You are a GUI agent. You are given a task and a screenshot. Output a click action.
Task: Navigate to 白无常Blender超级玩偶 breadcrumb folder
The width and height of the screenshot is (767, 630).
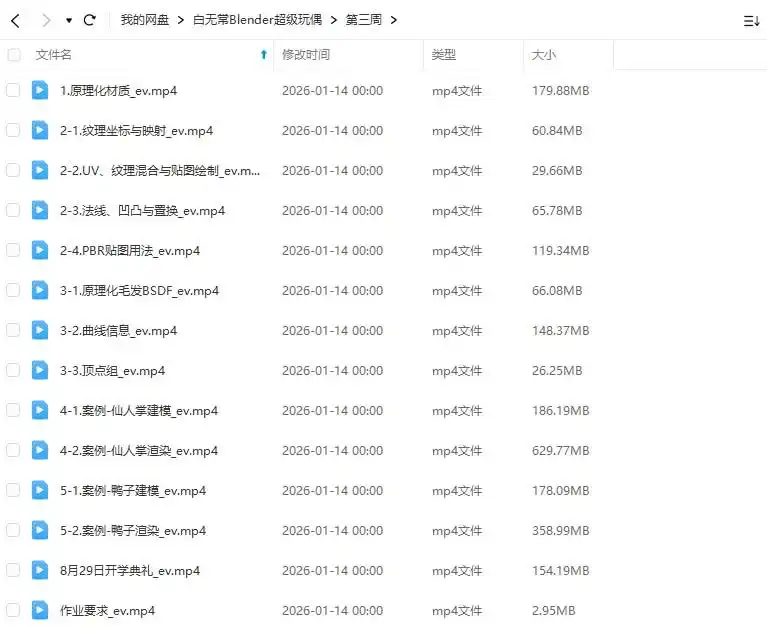click(x=257, y=20)
